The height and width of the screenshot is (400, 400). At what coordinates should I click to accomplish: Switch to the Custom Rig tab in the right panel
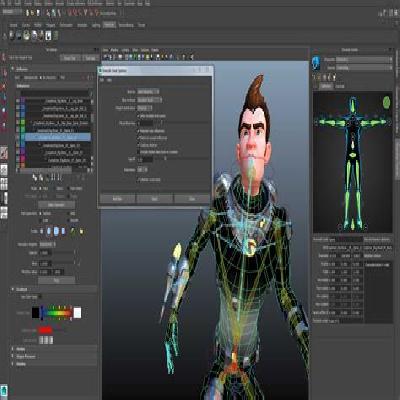coord(340,86)
